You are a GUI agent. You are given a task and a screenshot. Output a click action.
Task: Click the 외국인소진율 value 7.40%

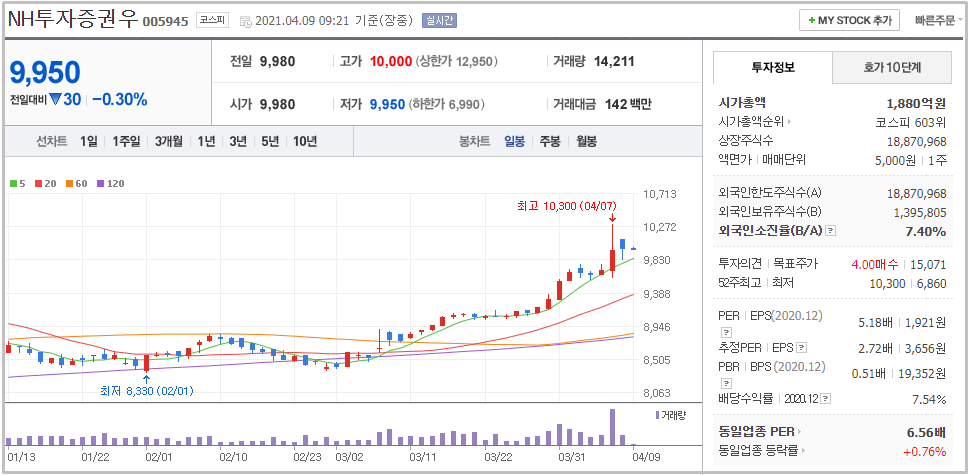pyautogui.click(x=926, y=231)
